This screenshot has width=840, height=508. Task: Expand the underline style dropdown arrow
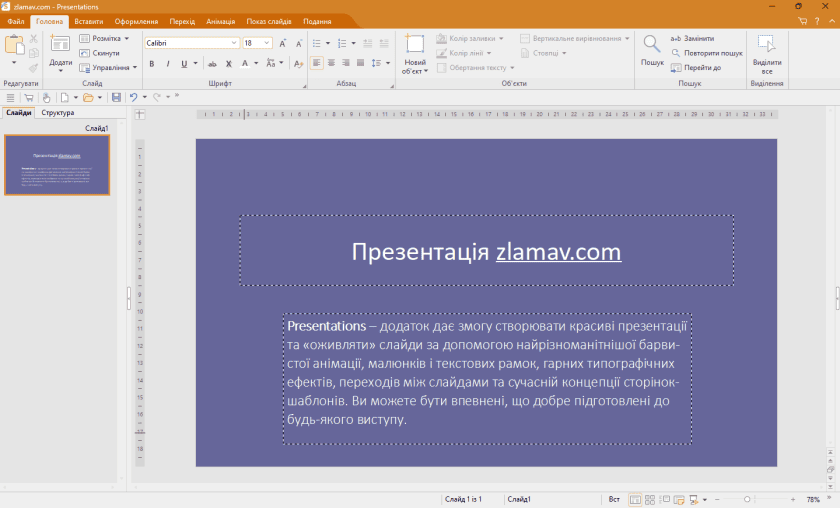[196, 64]
